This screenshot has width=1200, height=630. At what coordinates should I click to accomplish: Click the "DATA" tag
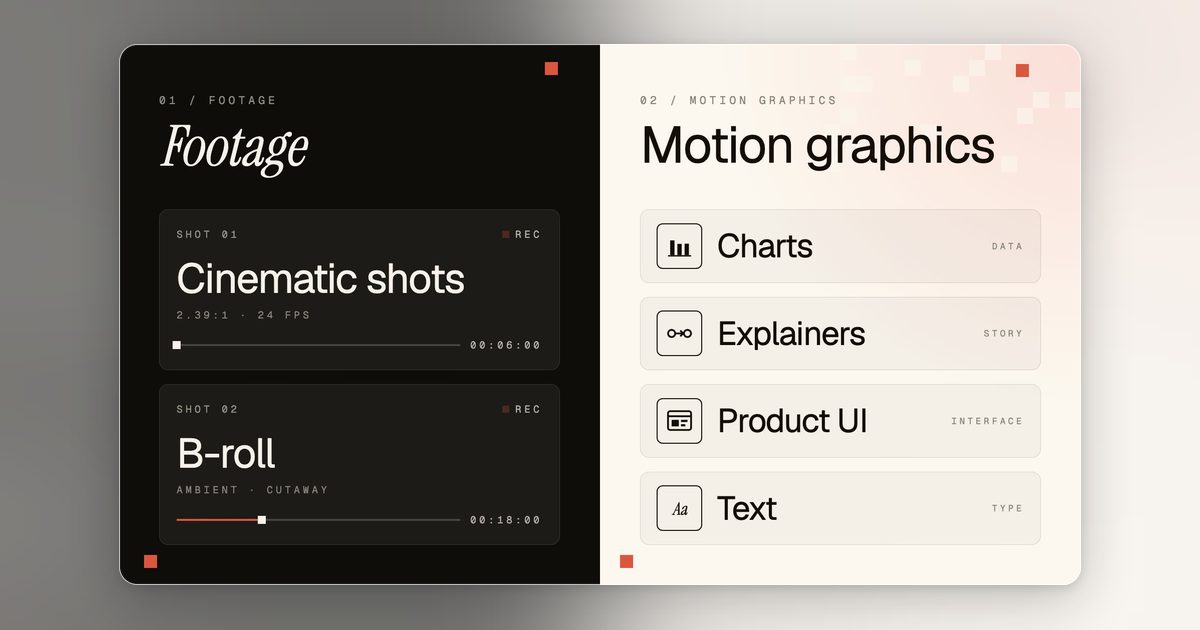[x=1007, y=246]
